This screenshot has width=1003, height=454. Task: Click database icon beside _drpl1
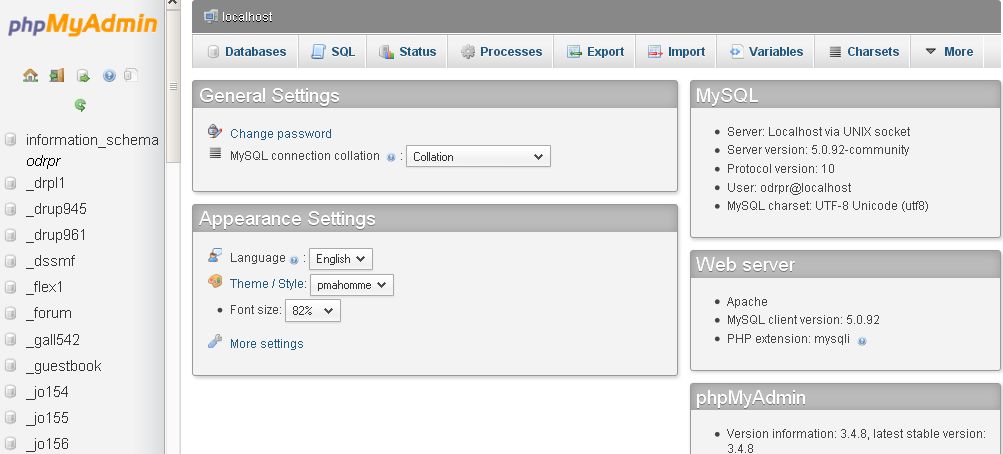coord(10,184)
